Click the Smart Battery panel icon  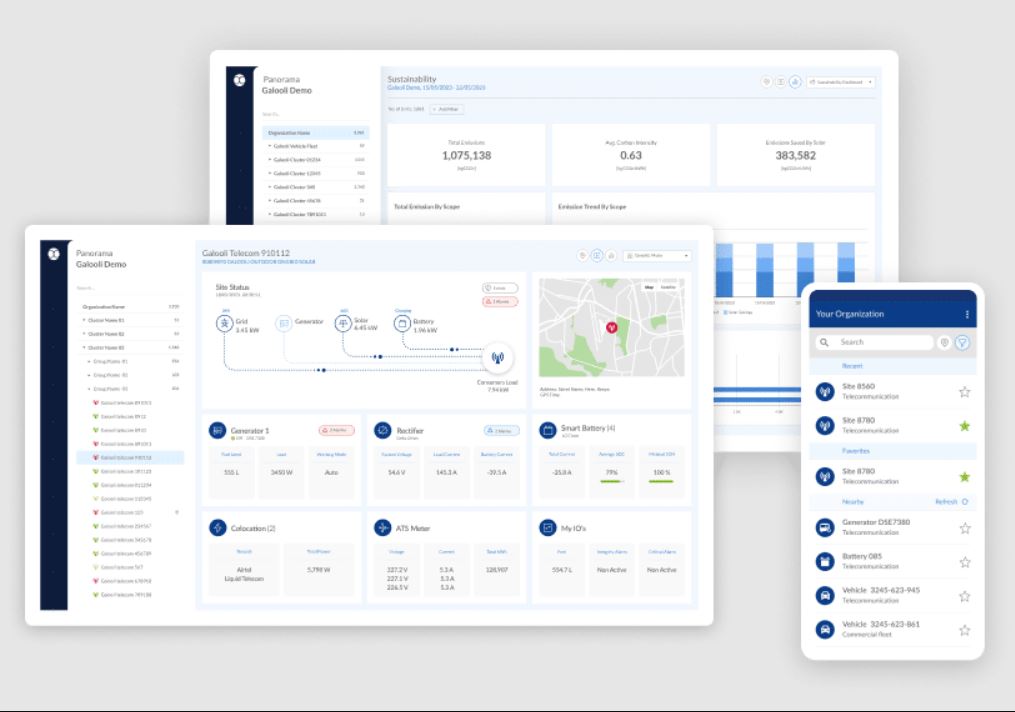[x=548, y=430]
